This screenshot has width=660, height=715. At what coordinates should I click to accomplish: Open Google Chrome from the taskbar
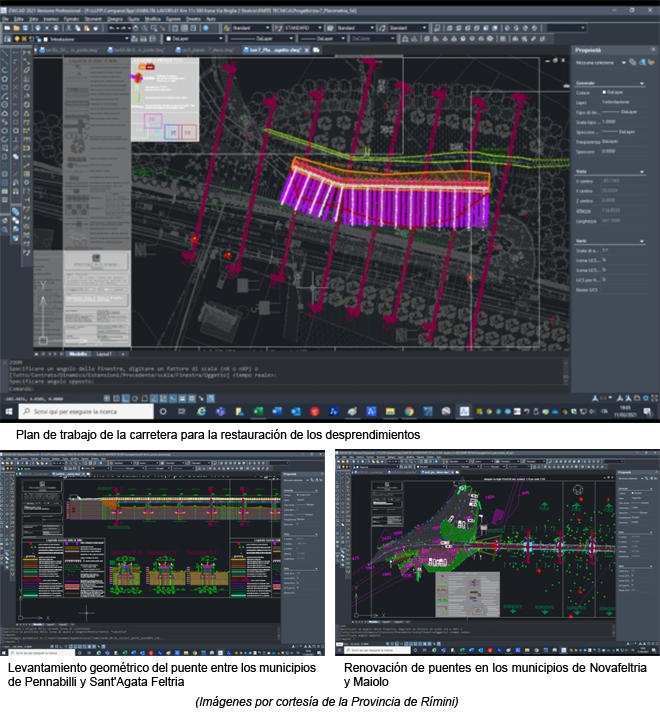(x=409, y=411)
